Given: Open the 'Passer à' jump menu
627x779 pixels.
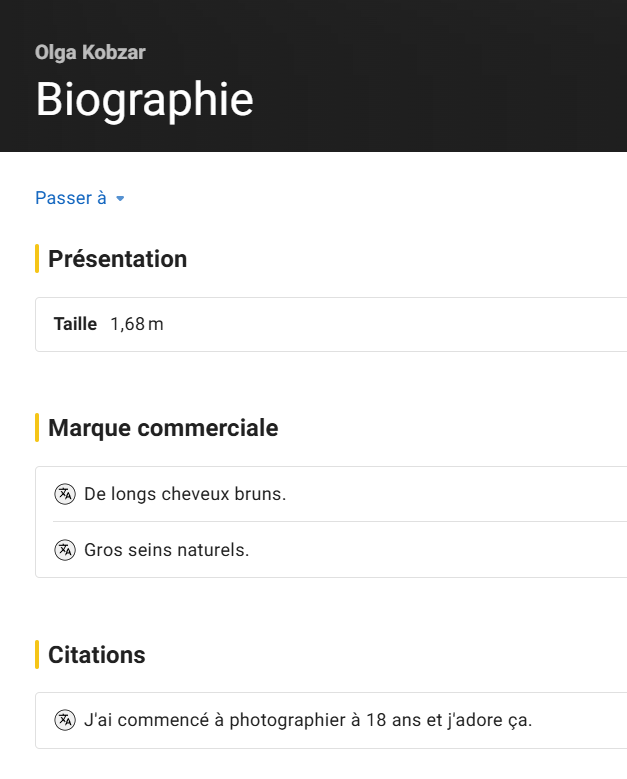Looking at the screenshot, I should tap(71, 198).
